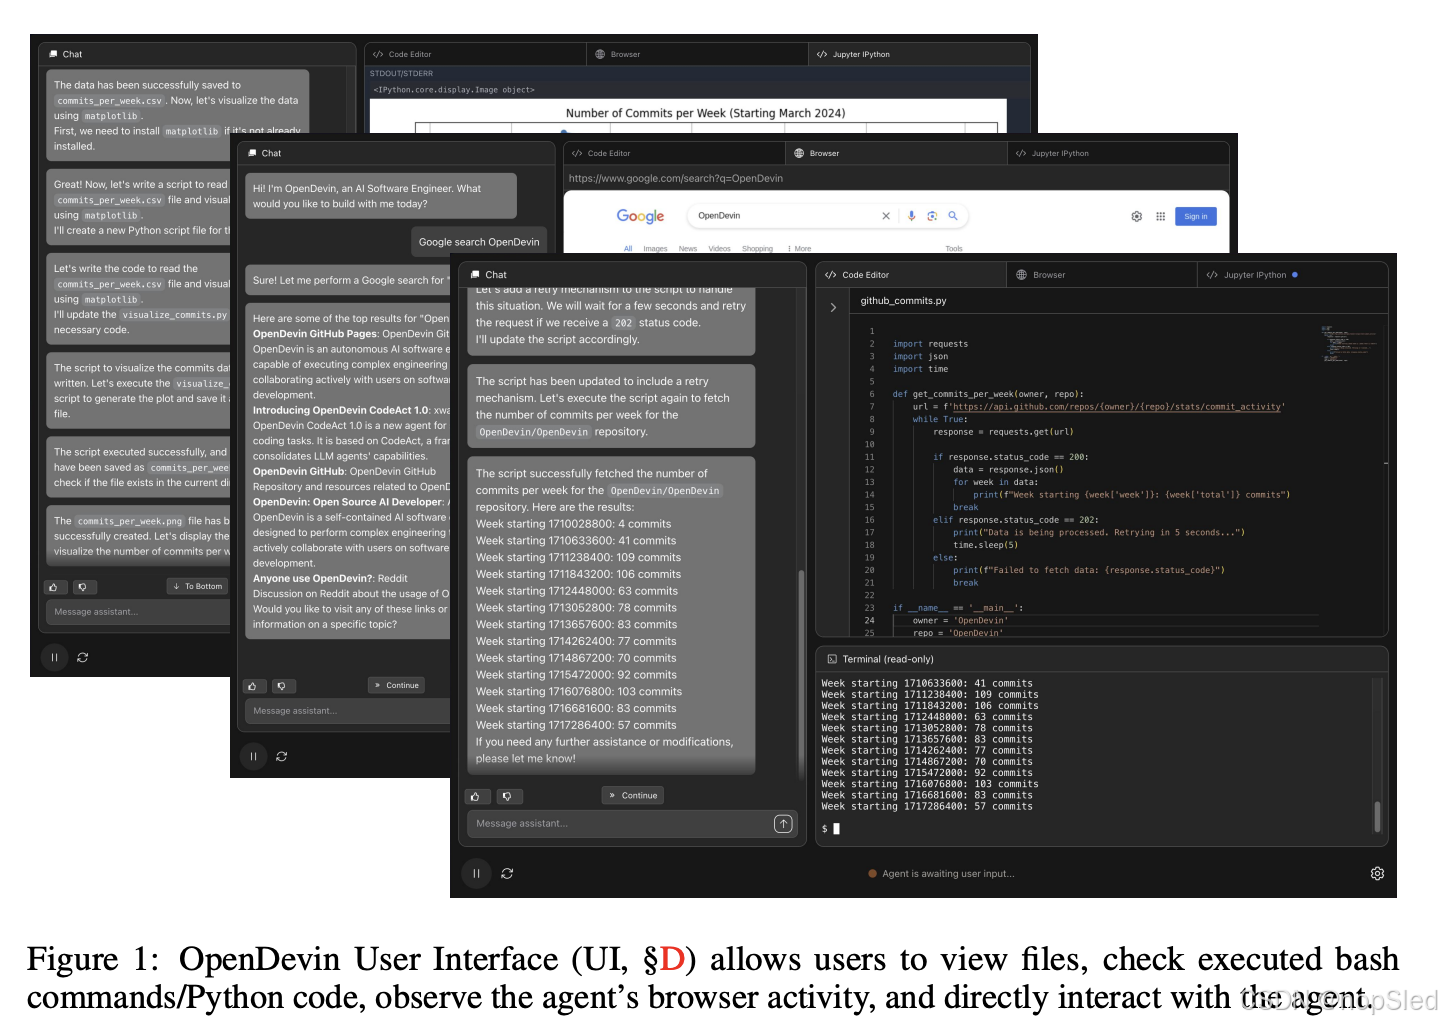Open the Google apps grid
The image size is (1442, 1026).
1160,216
